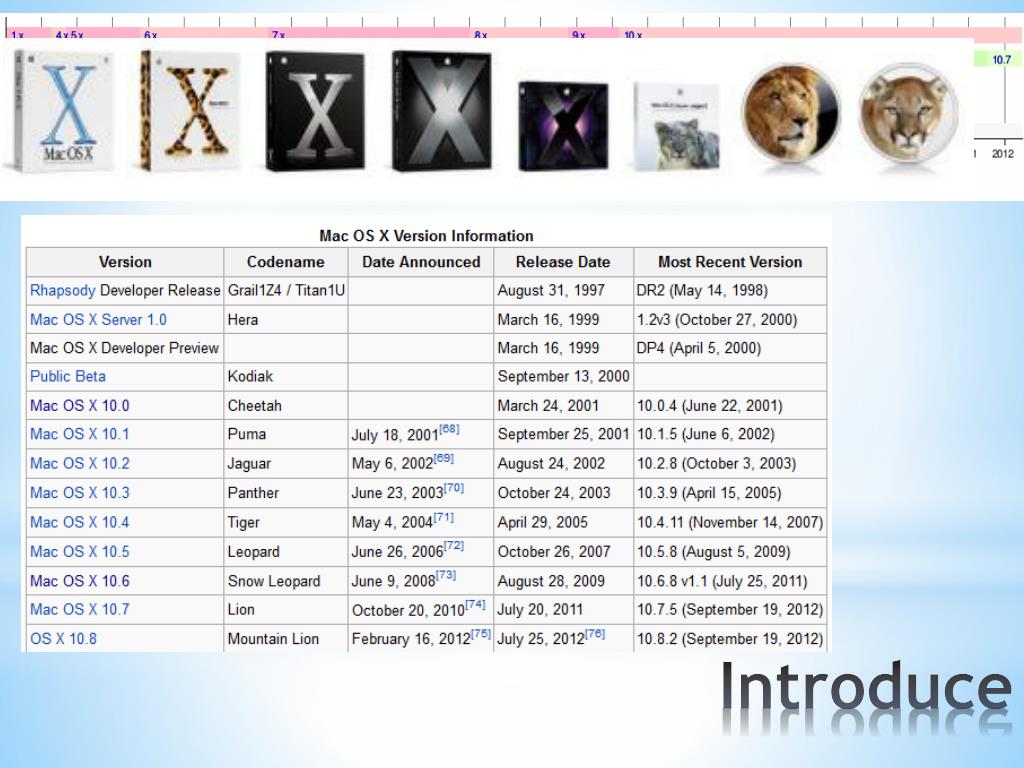The width and height of the screenshot is (1024, 768).
Task: Click the 10.8.2 (September 19, 2012) cell
Action: click(x=730, y=639)
